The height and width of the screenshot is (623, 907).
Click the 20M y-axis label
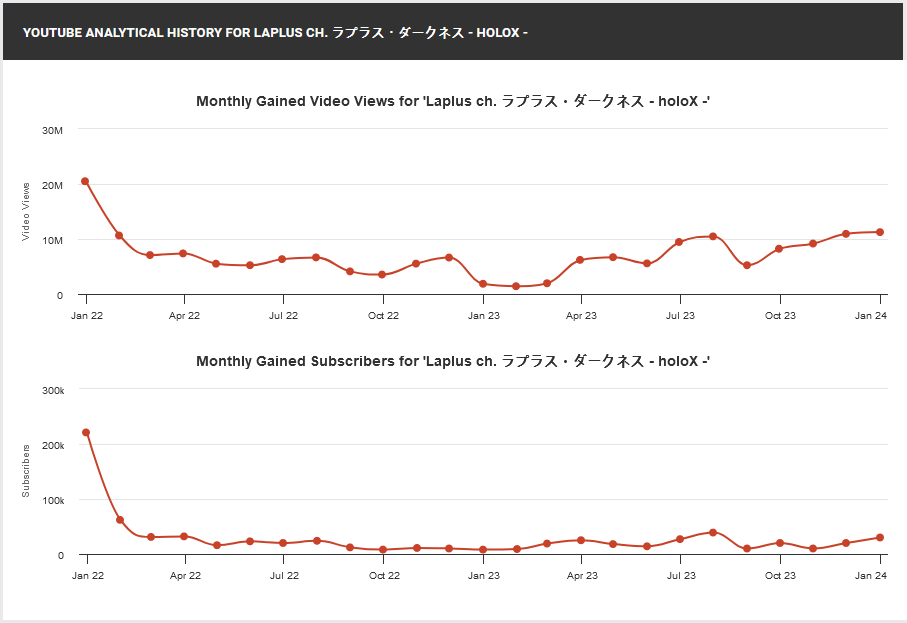coord(52,186)
